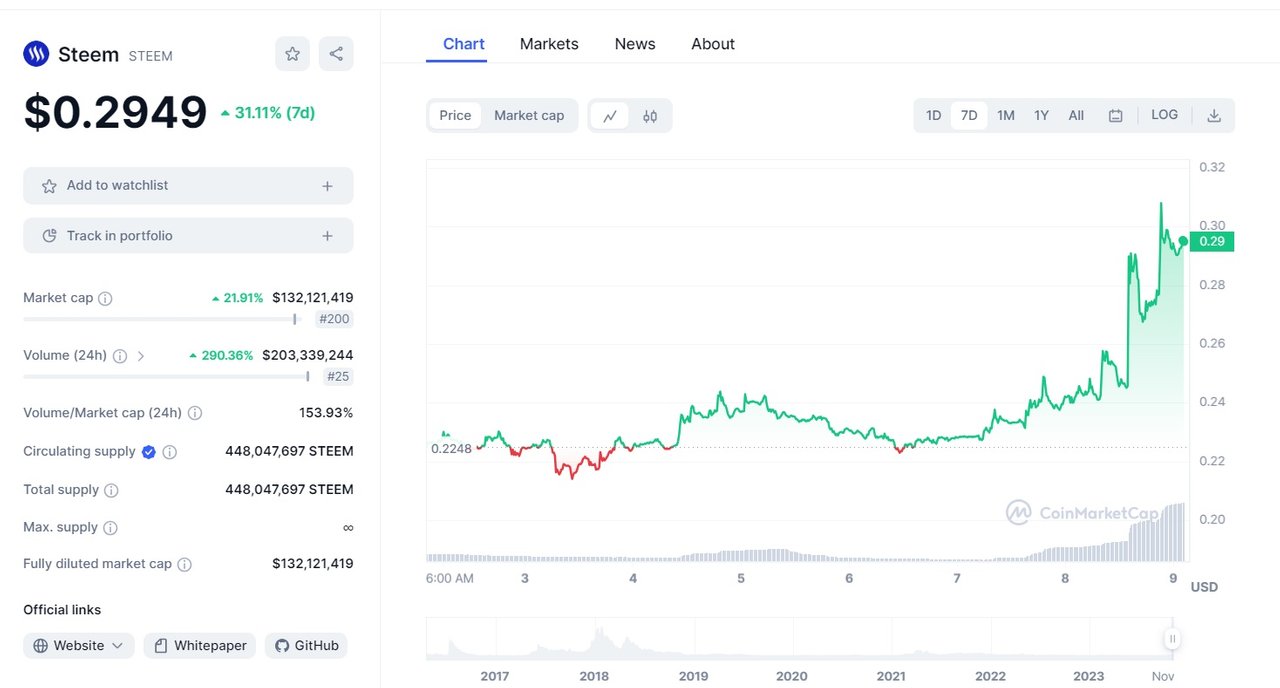Set chart range to 1Y
Viewport: 1280px width, 688px height.
(x=1041, y=116)
